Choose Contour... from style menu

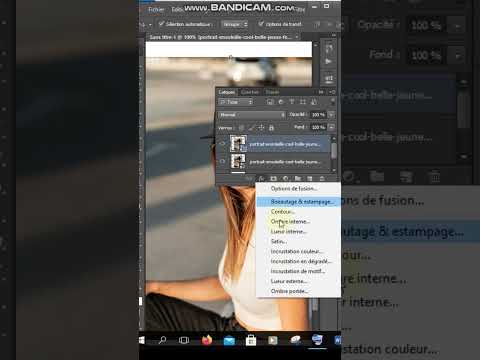[x=298, y=212]
